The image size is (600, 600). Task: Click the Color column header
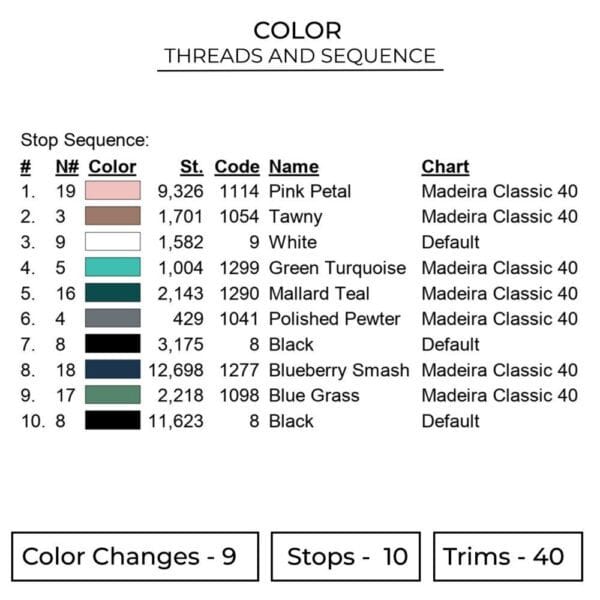pyautogui.click(x=112, y=167)
